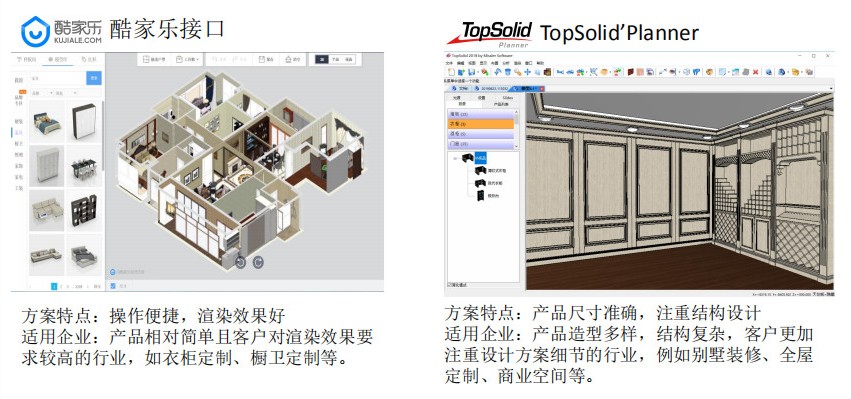The image size is (851, 399).
Task: Click the red X delete icon in TopSolid toolbar
Action: [x=755, y=72]
